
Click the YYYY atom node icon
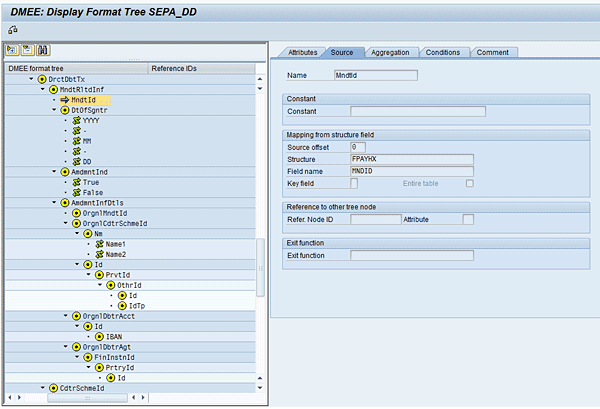[x=75, y=120]
